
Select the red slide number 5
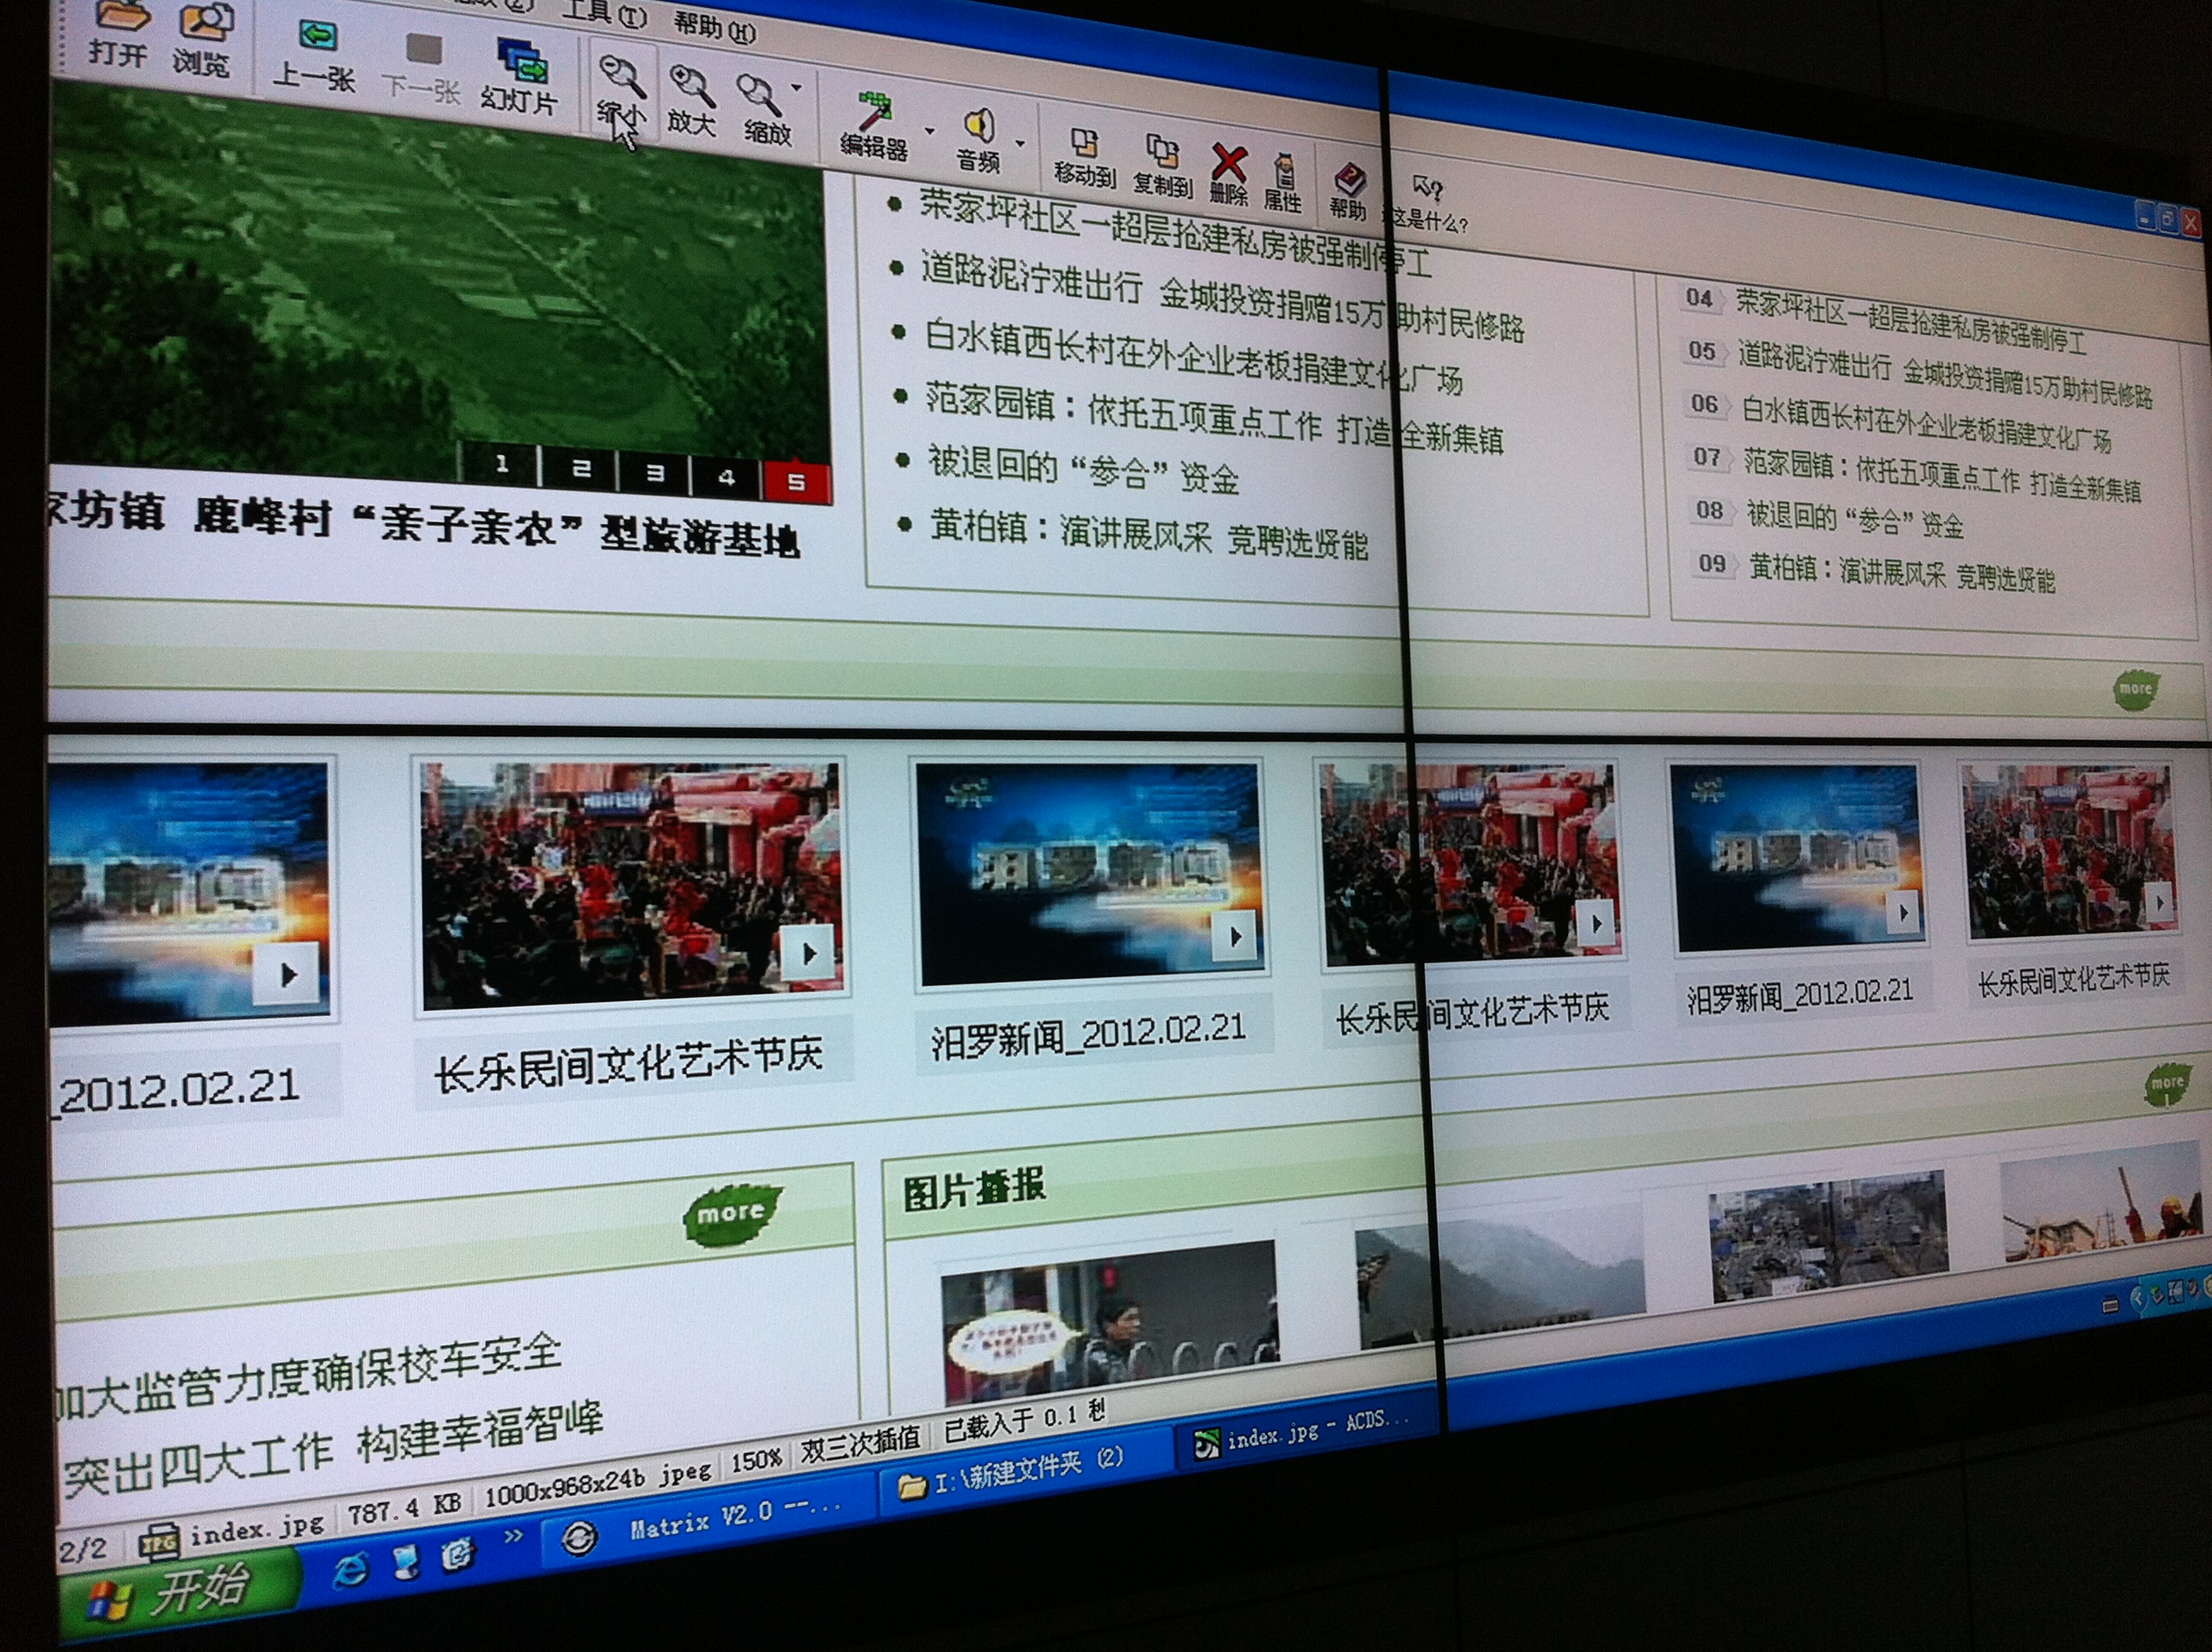coord(796,481)
